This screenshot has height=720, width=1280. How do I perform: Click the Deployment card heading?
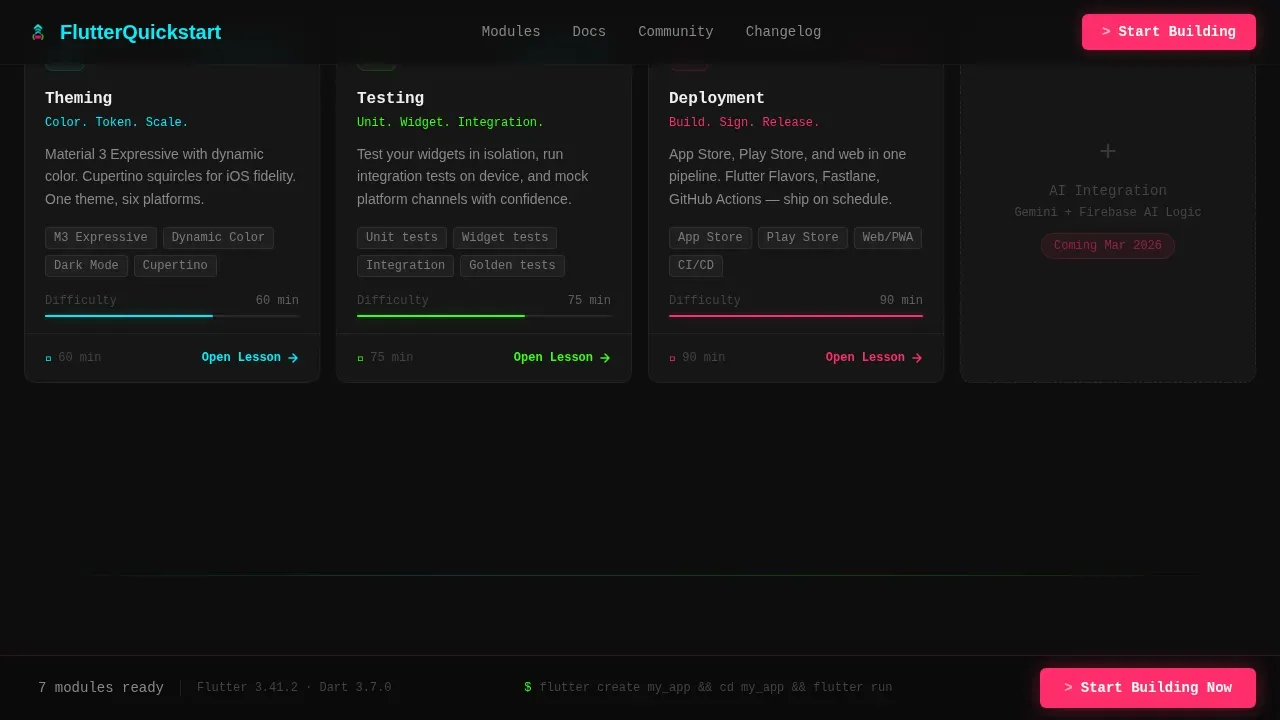pos(717,98)
